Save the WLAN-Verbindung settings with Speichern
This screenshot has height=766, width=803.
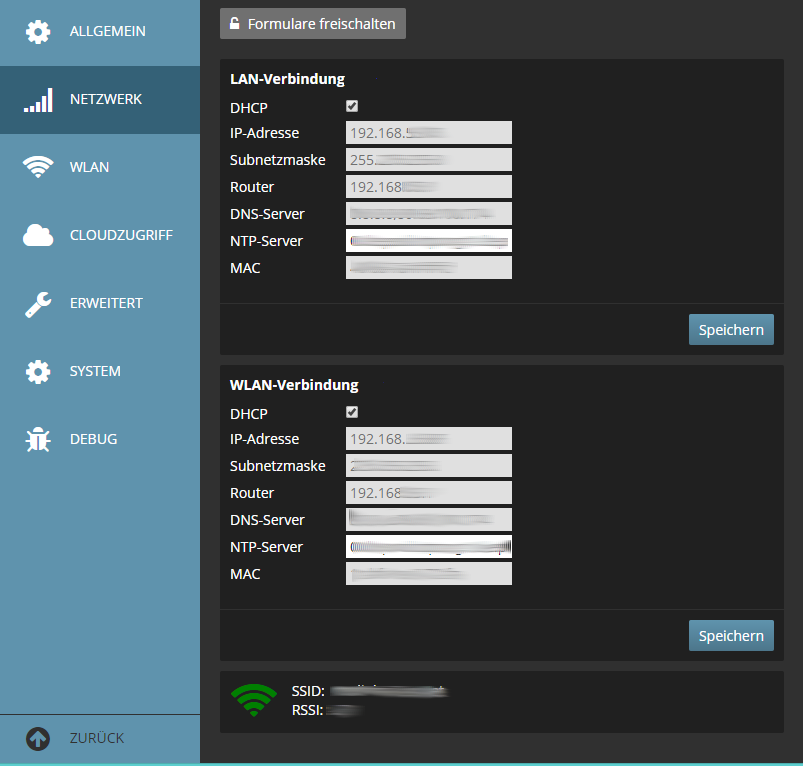[x=731, y=635]
